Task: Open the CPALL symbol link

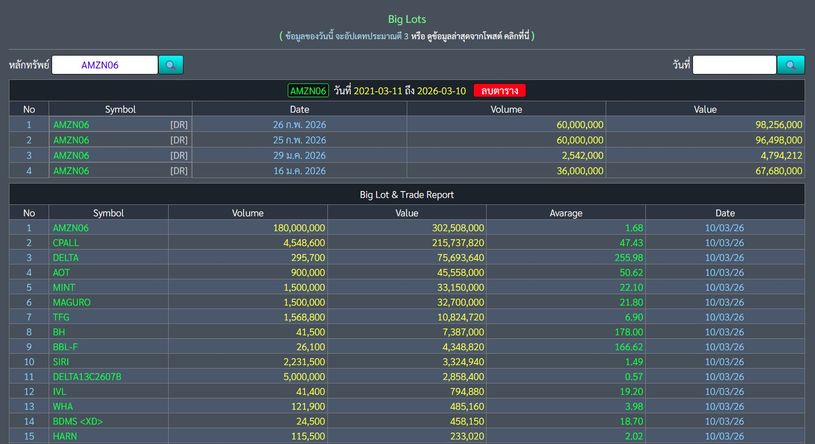Action: click(66, 243)
